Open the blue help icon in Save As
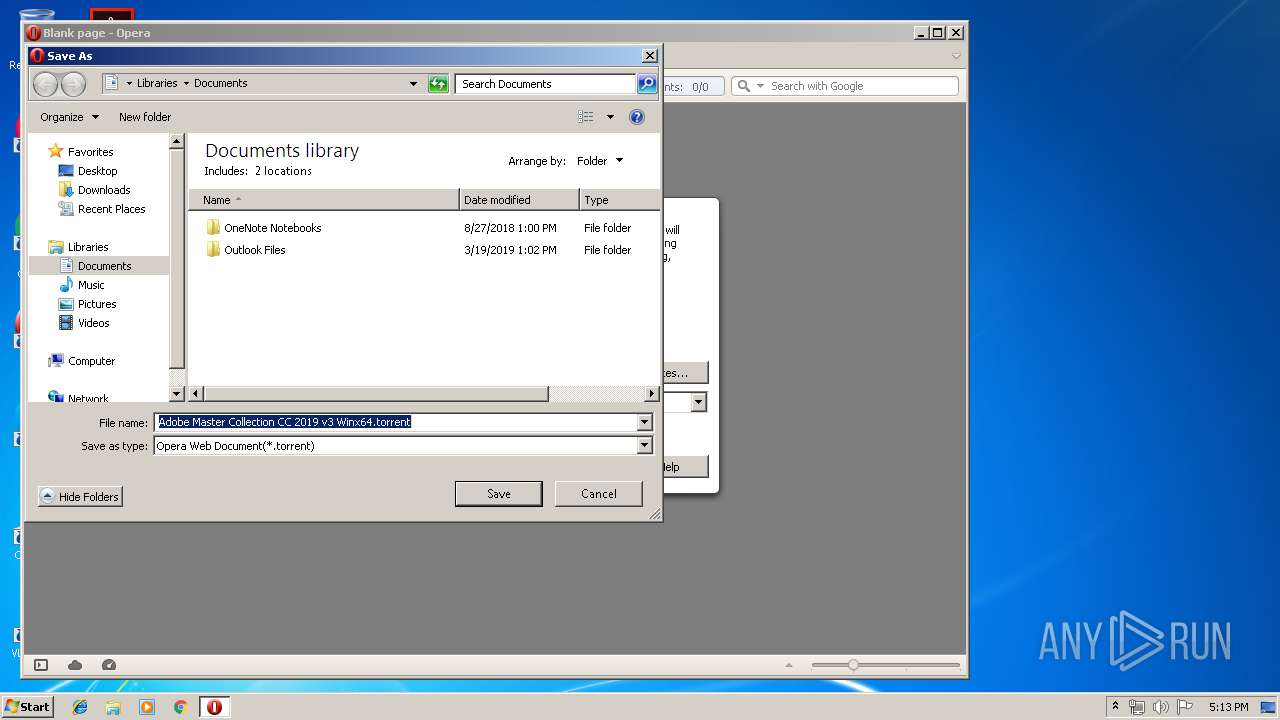The image size is (1280, 720). coord(637,117)
